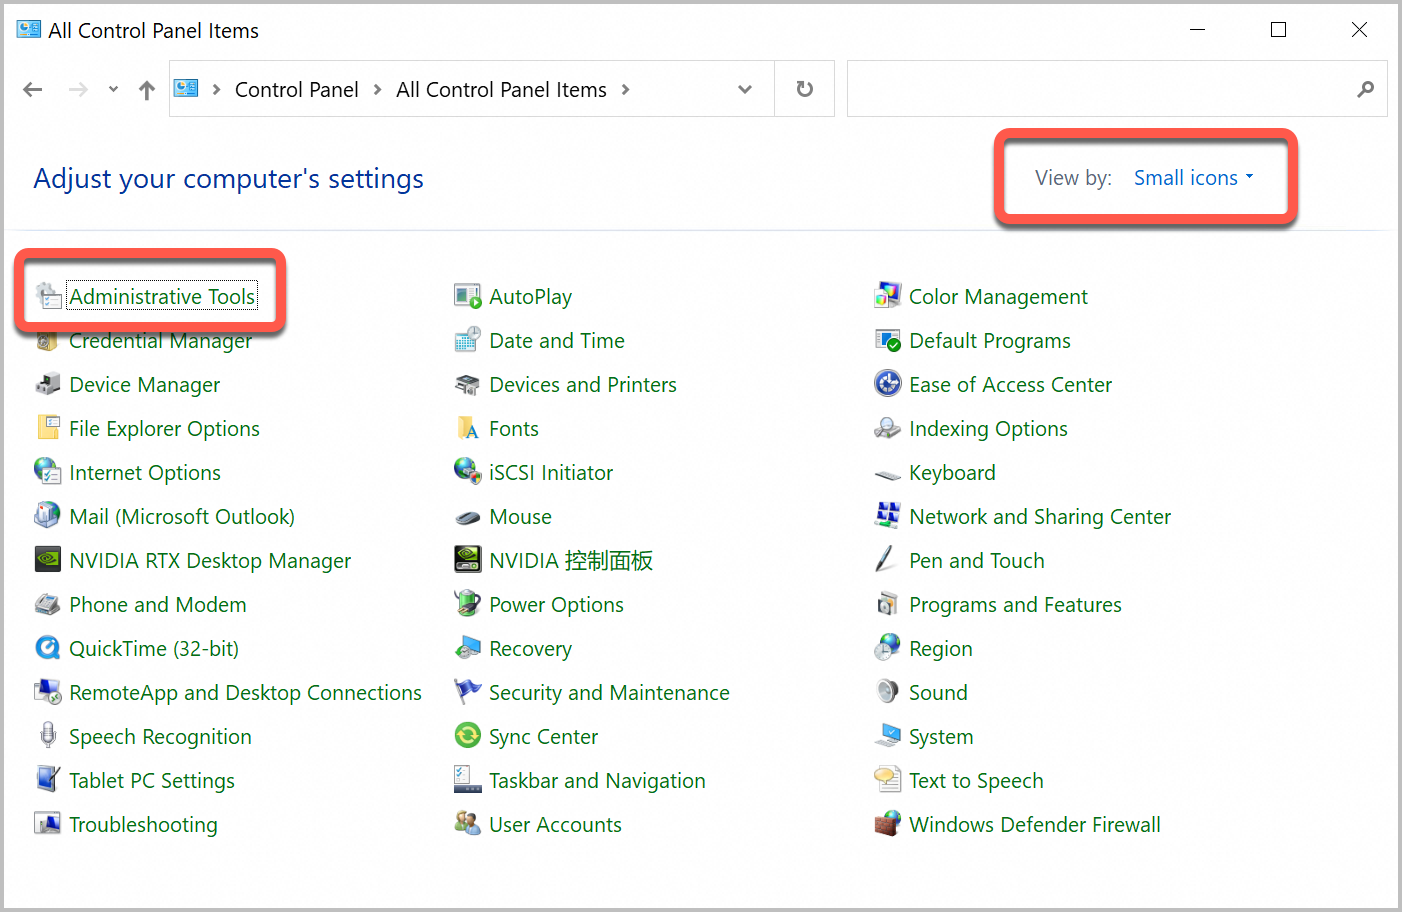Click the Internet Options globe icon
The image size is (1402, 912).
coord(48,472)
